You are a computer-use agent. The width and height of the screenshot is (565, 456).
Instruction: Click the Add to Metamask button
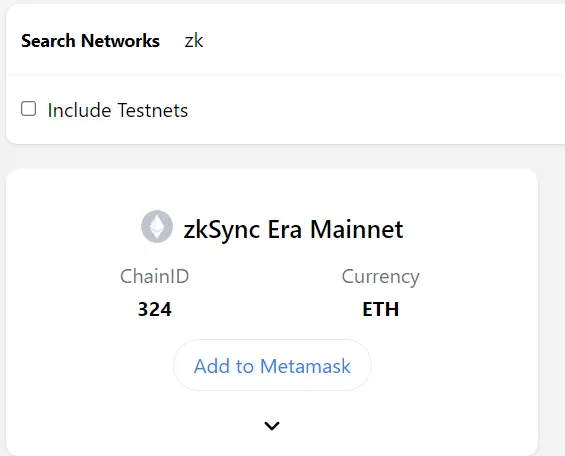[272, 365]
